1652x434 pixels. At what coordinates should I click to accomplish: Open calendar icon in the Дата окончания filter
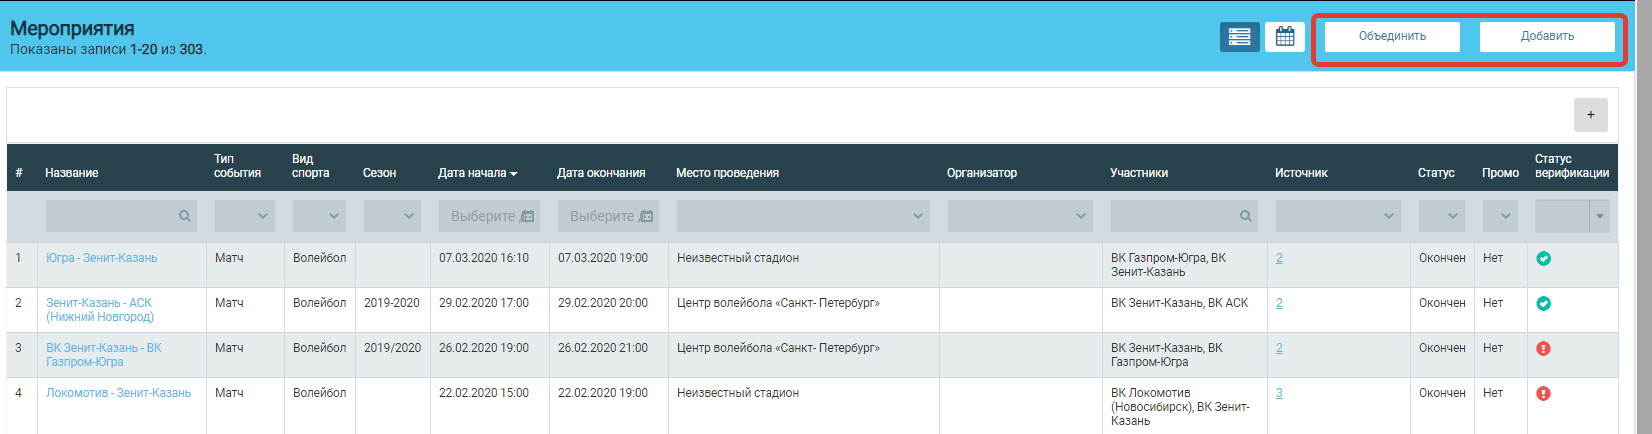click(x=646, y=216)
